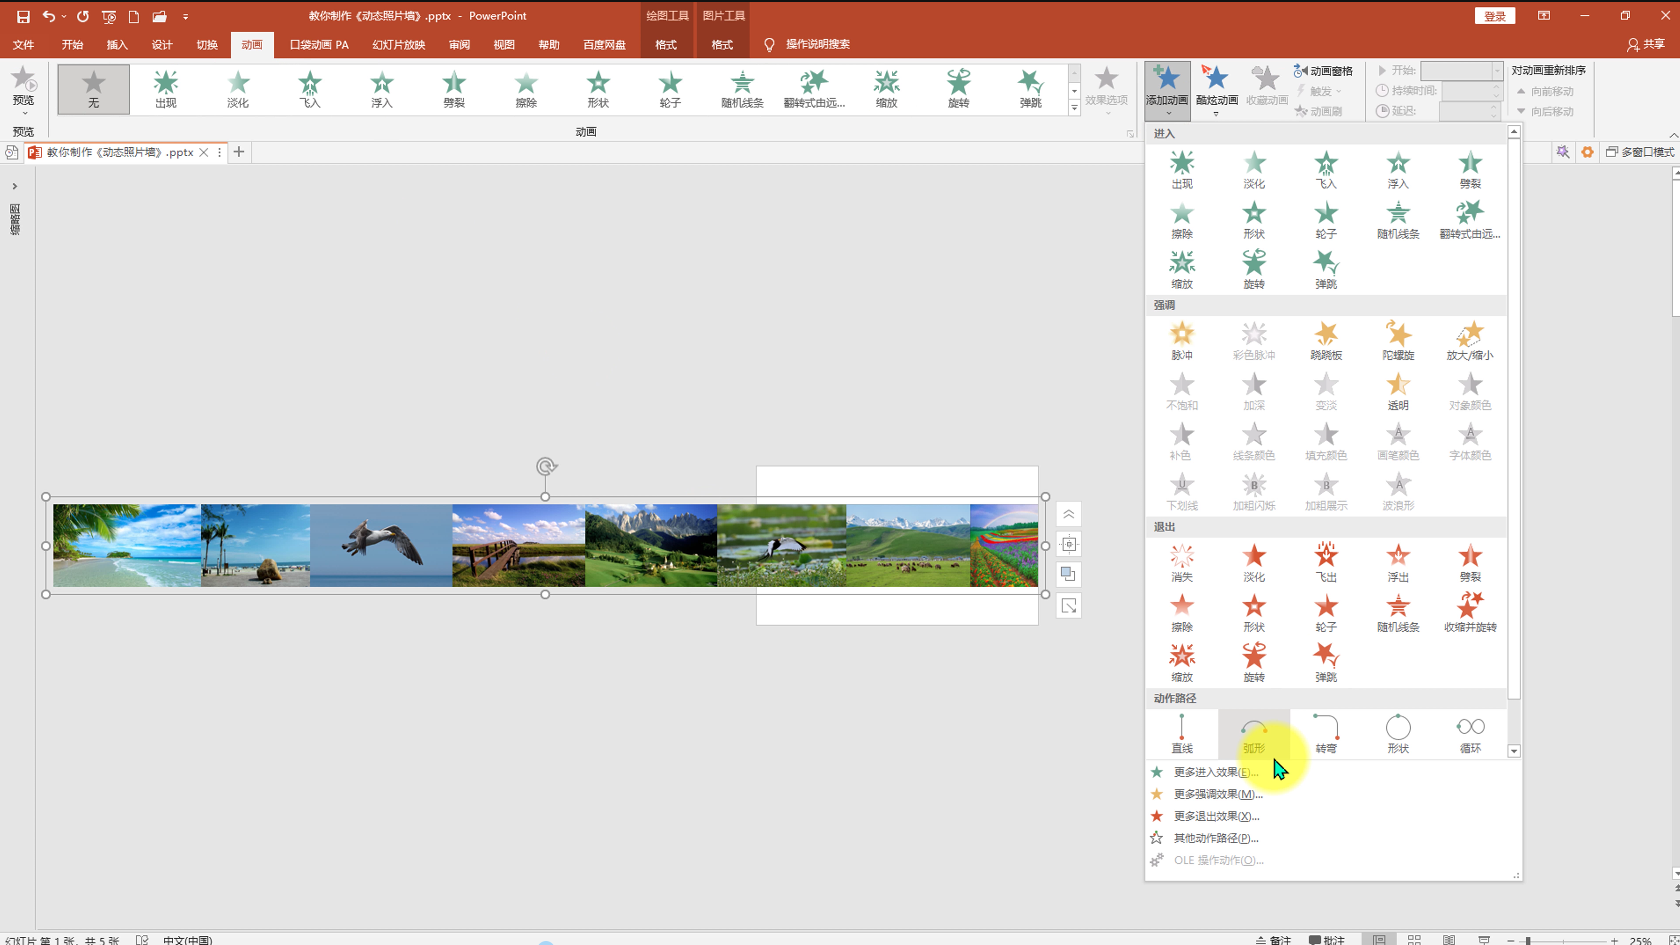Open the 动画窗格 animation pane
Image resolution: width=1680 pixels, height=945 pixels.
(1324, 71)
